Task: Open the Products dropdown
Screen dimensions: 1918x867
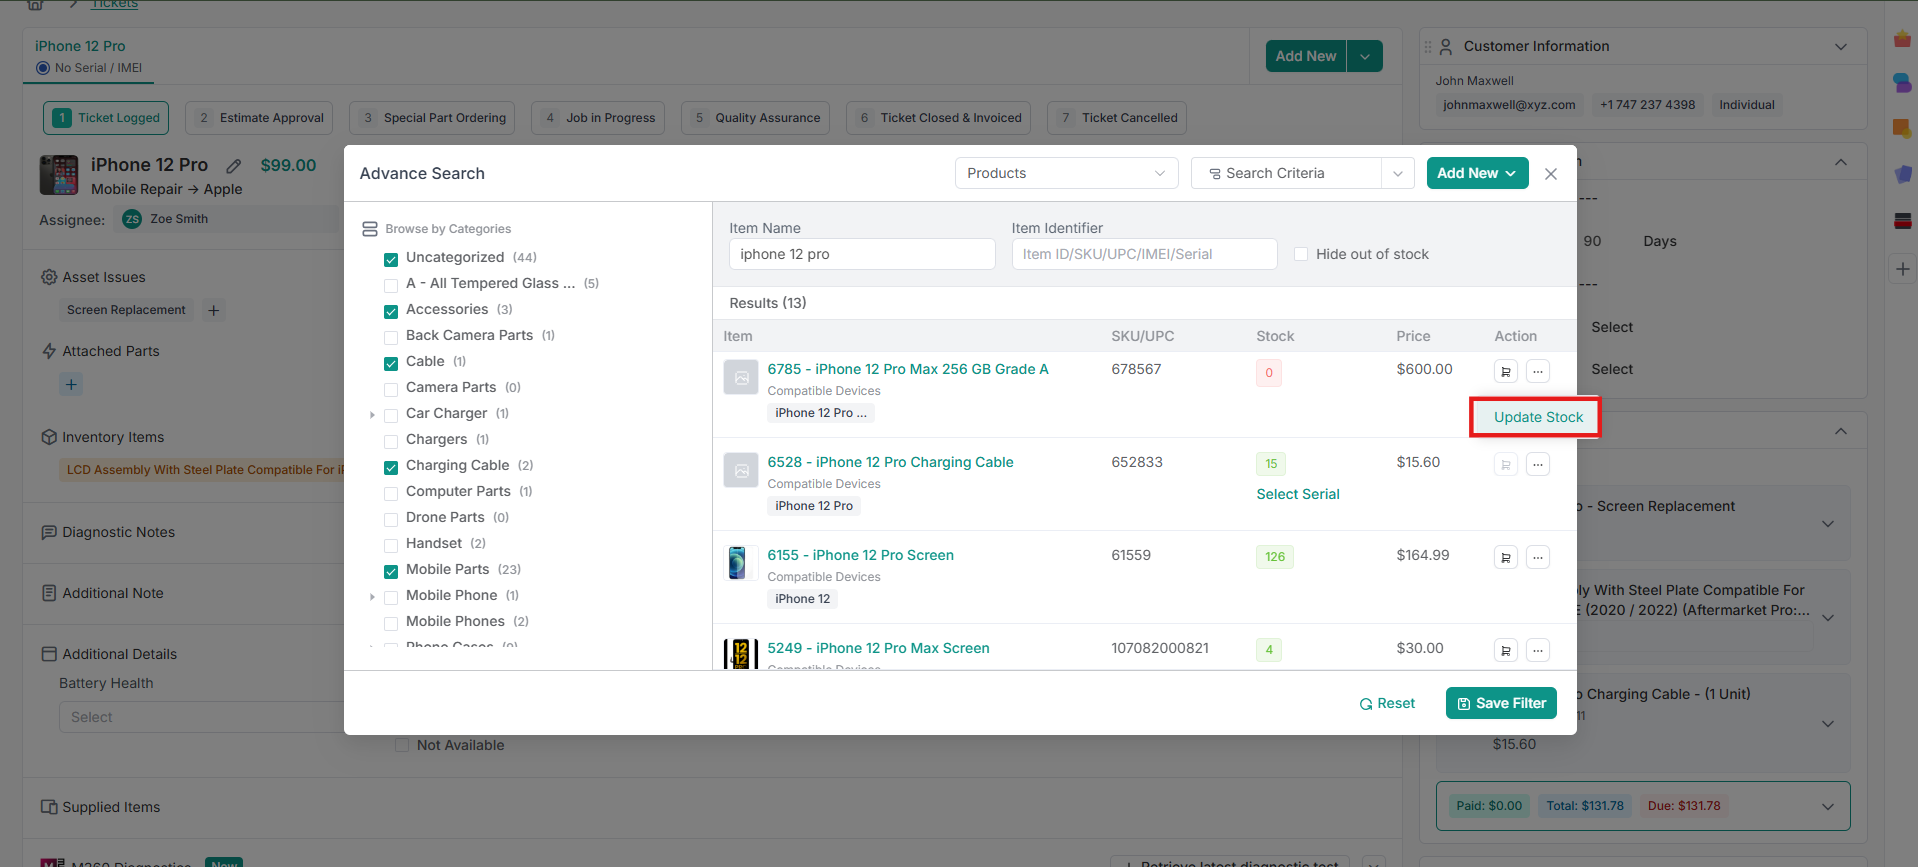Action: (x=1066, y=173)
